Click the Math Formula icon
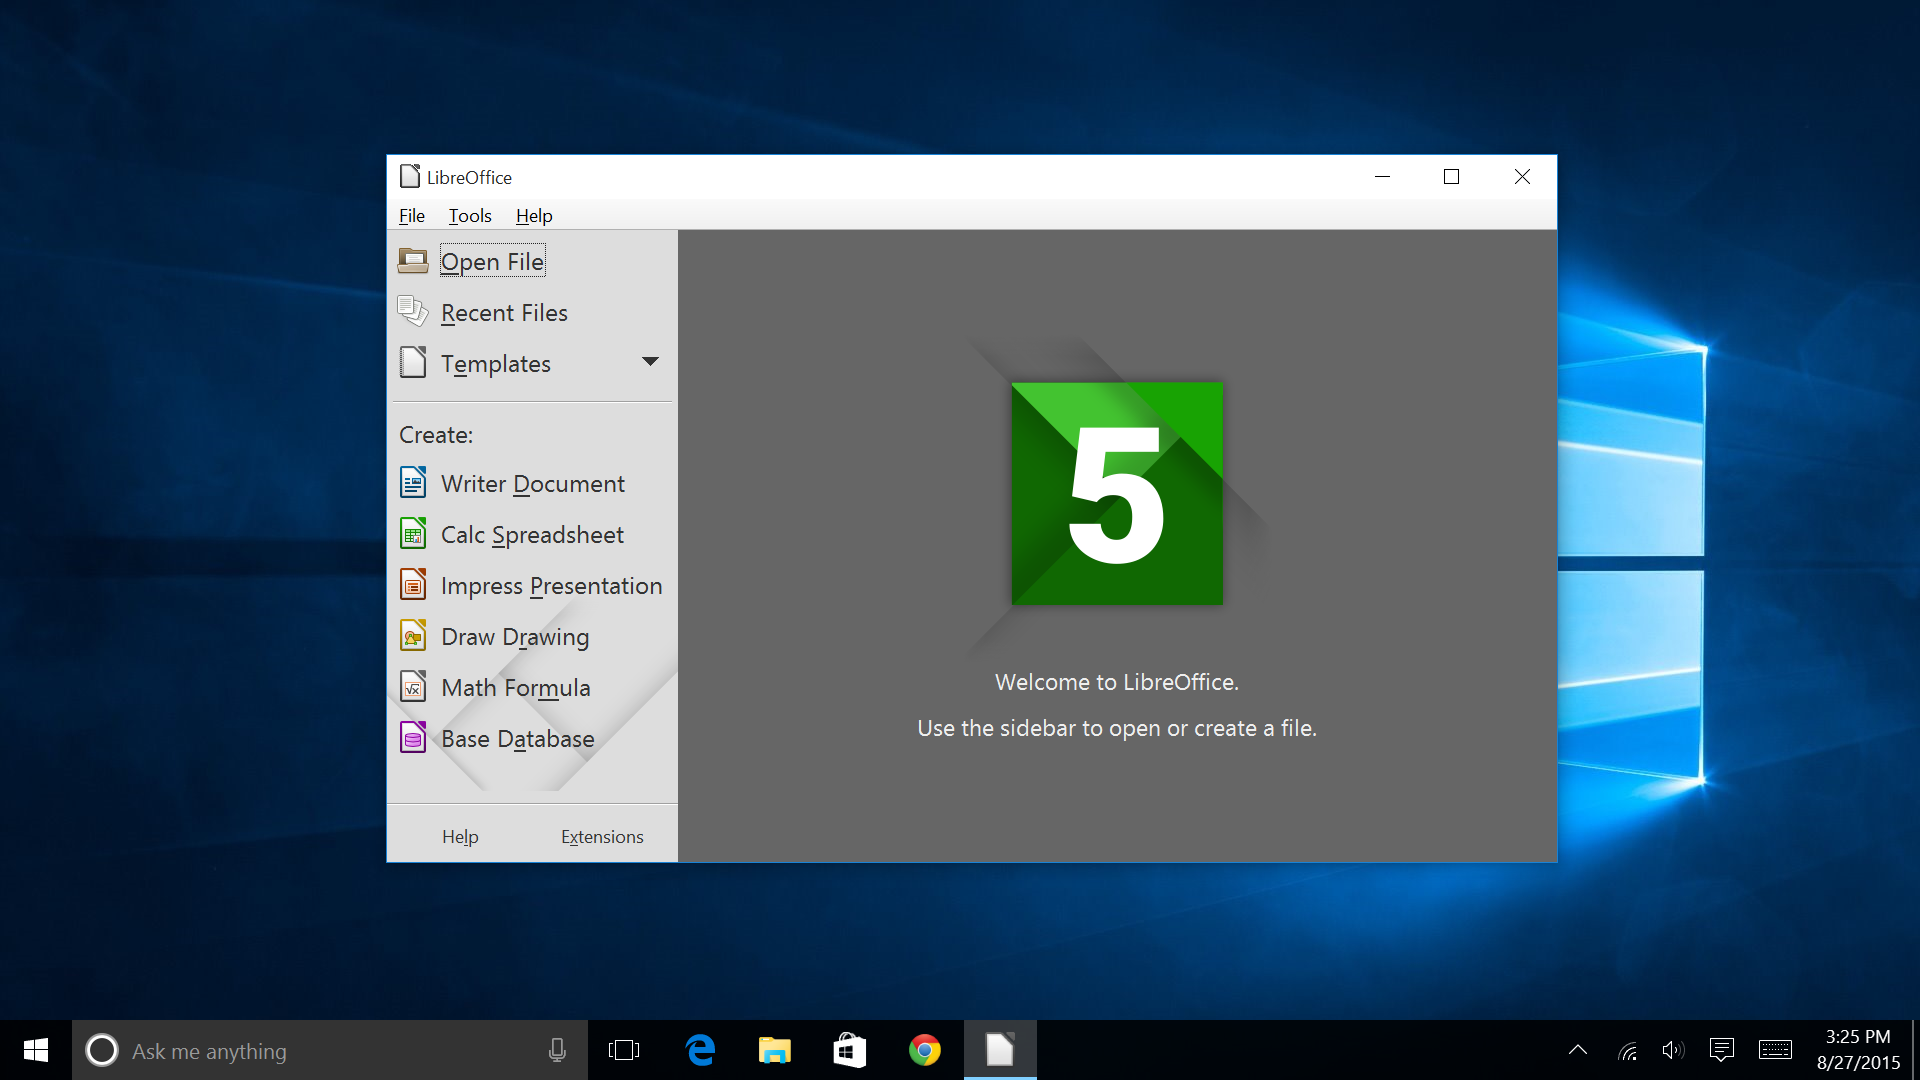This screenshot has height=1080, width=1920. click(413, 688)
